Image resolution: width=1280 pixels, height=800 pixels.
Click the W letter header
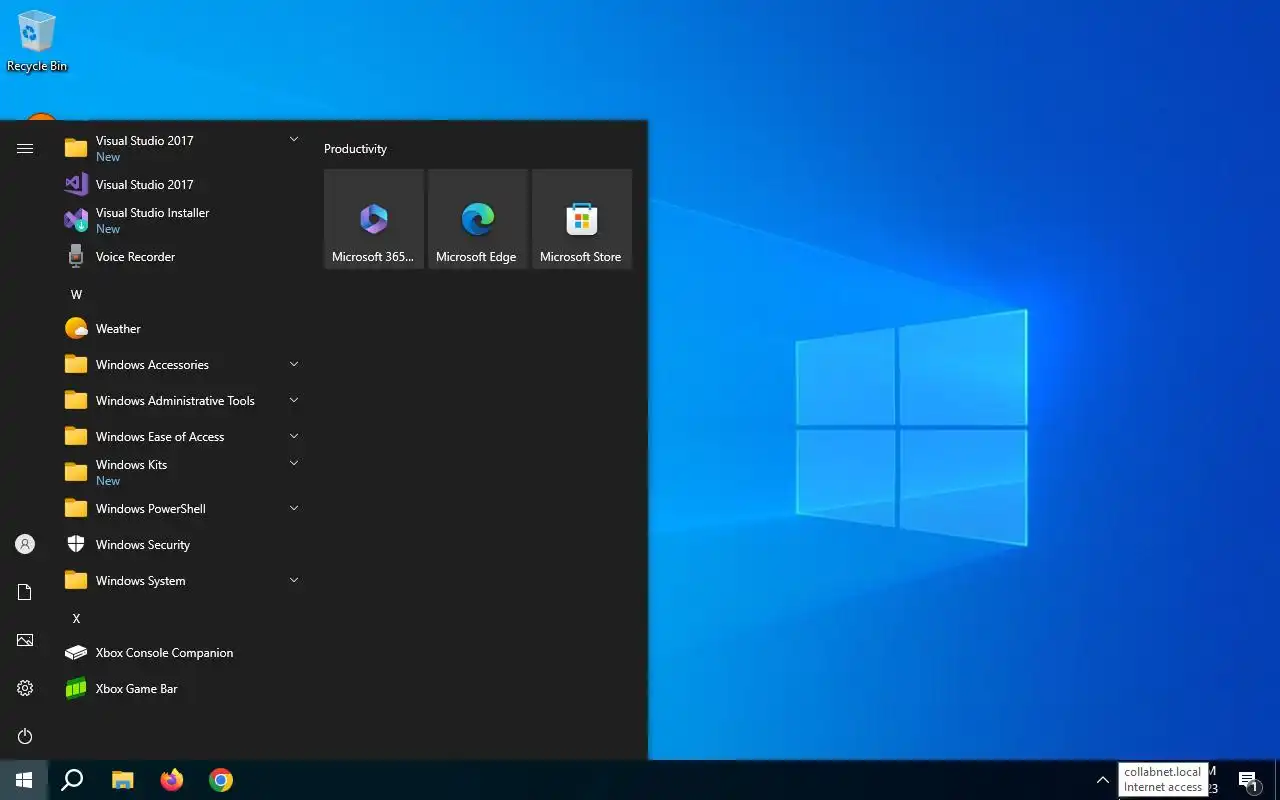pyautogui.click(x=76, y=295)
